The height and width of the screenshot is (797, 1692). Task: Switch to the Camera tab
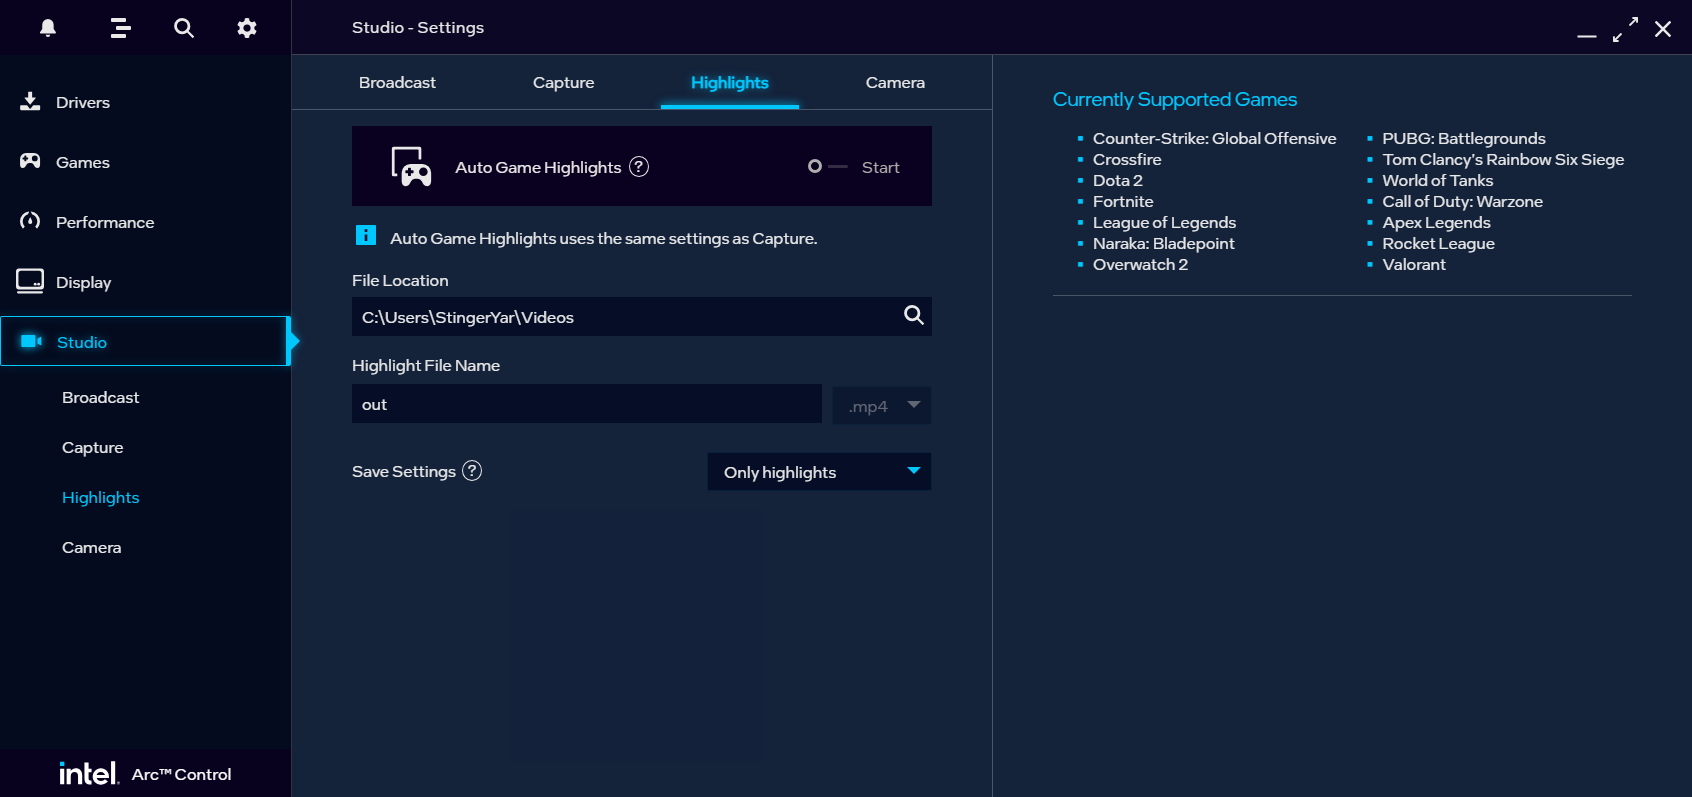(895, 83)
